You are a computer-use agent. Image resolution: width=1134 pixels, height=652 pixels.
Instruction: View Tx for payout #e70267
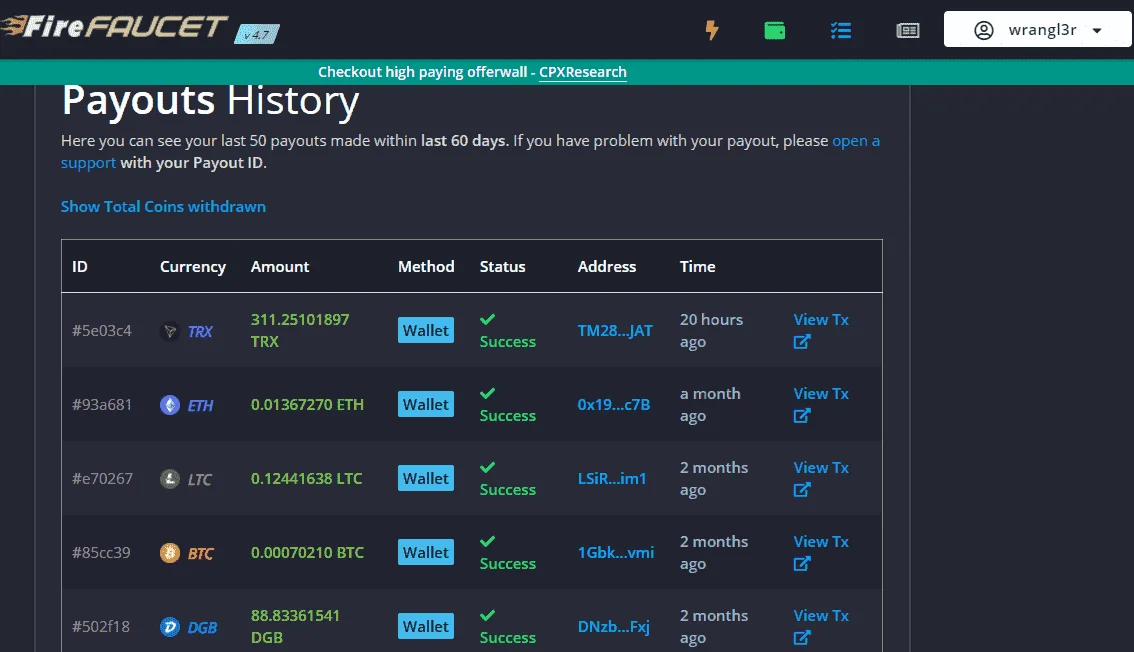click(821, 468)
